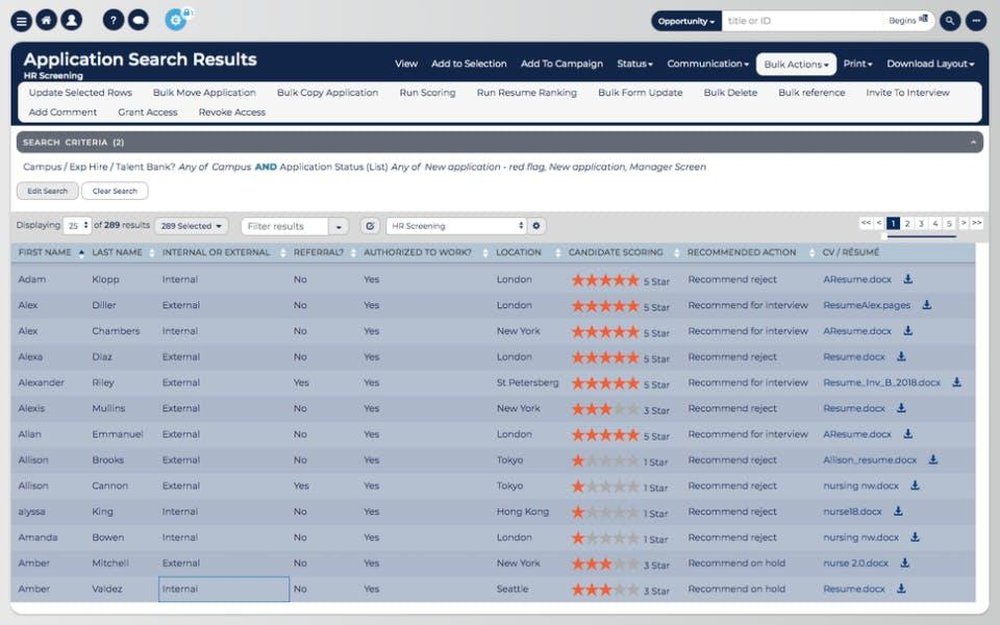Download nurse 2.0.docx file
This screenshot has width=1000, height=625.
point(904,563)
